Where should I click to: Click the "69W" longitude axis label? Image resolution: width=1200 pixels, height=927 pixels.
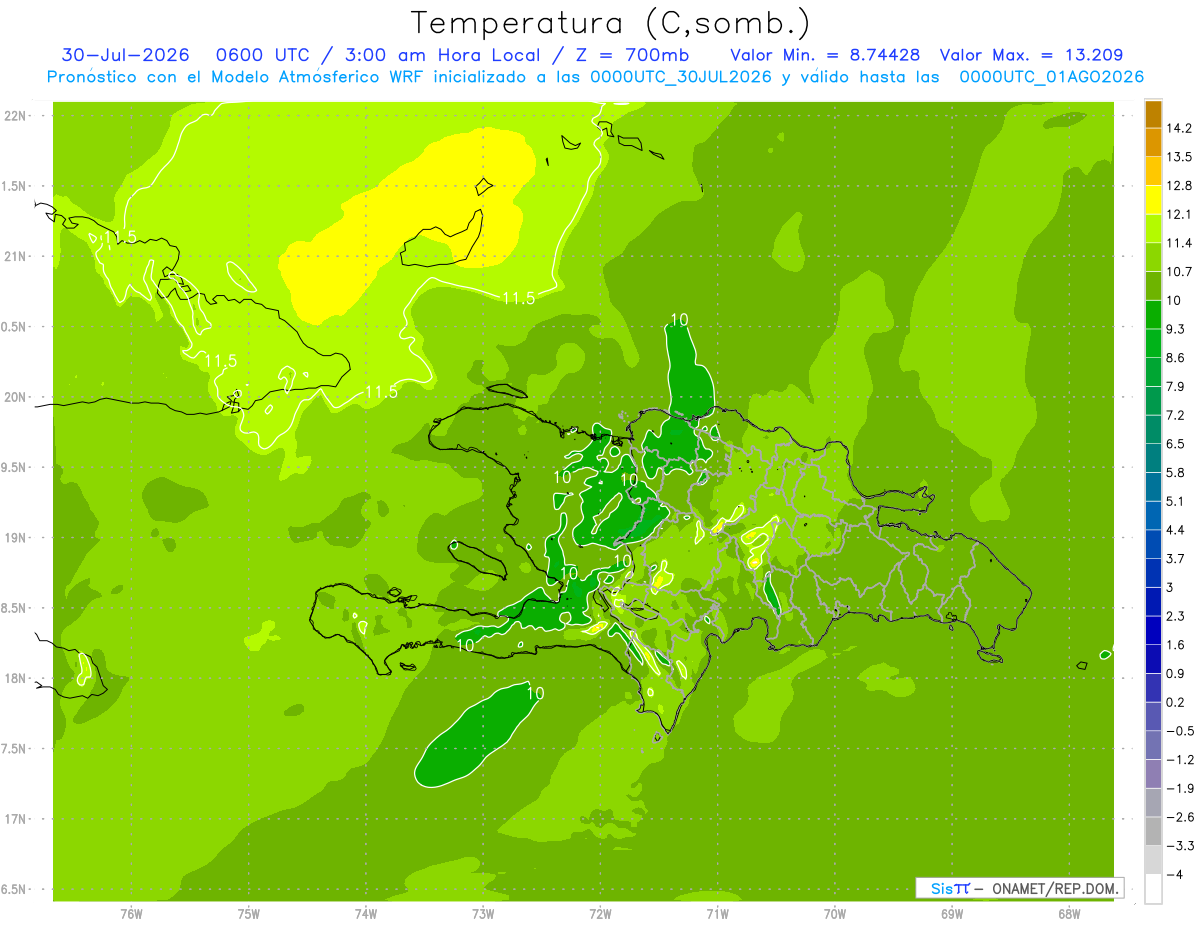tap(952, 914)
